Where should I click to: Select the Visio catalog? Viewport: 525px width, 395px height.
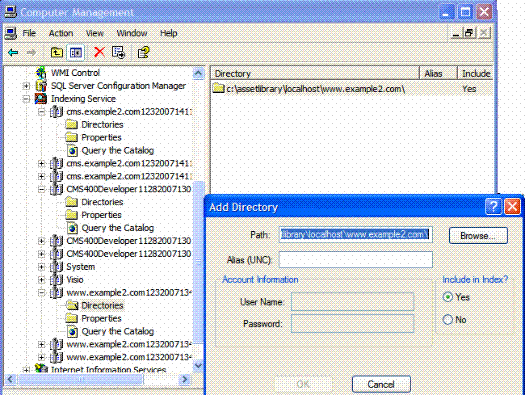coord(75,280)
